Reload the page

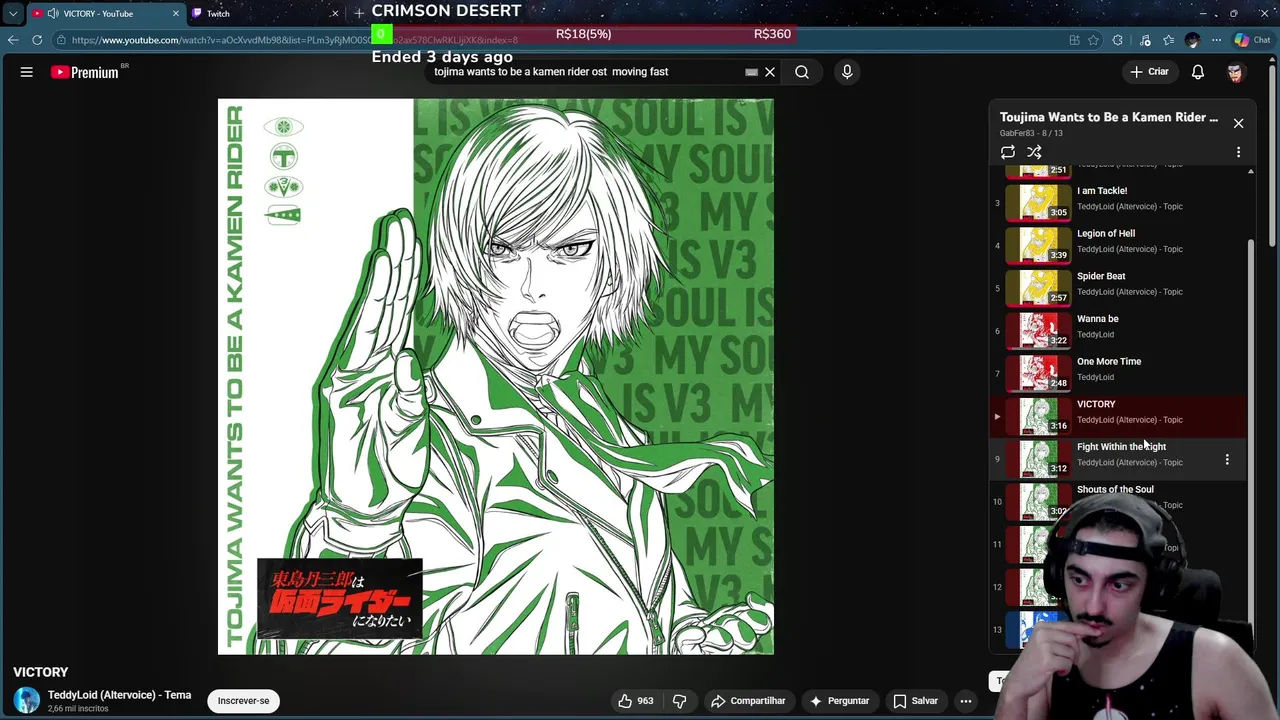(37, 40)
